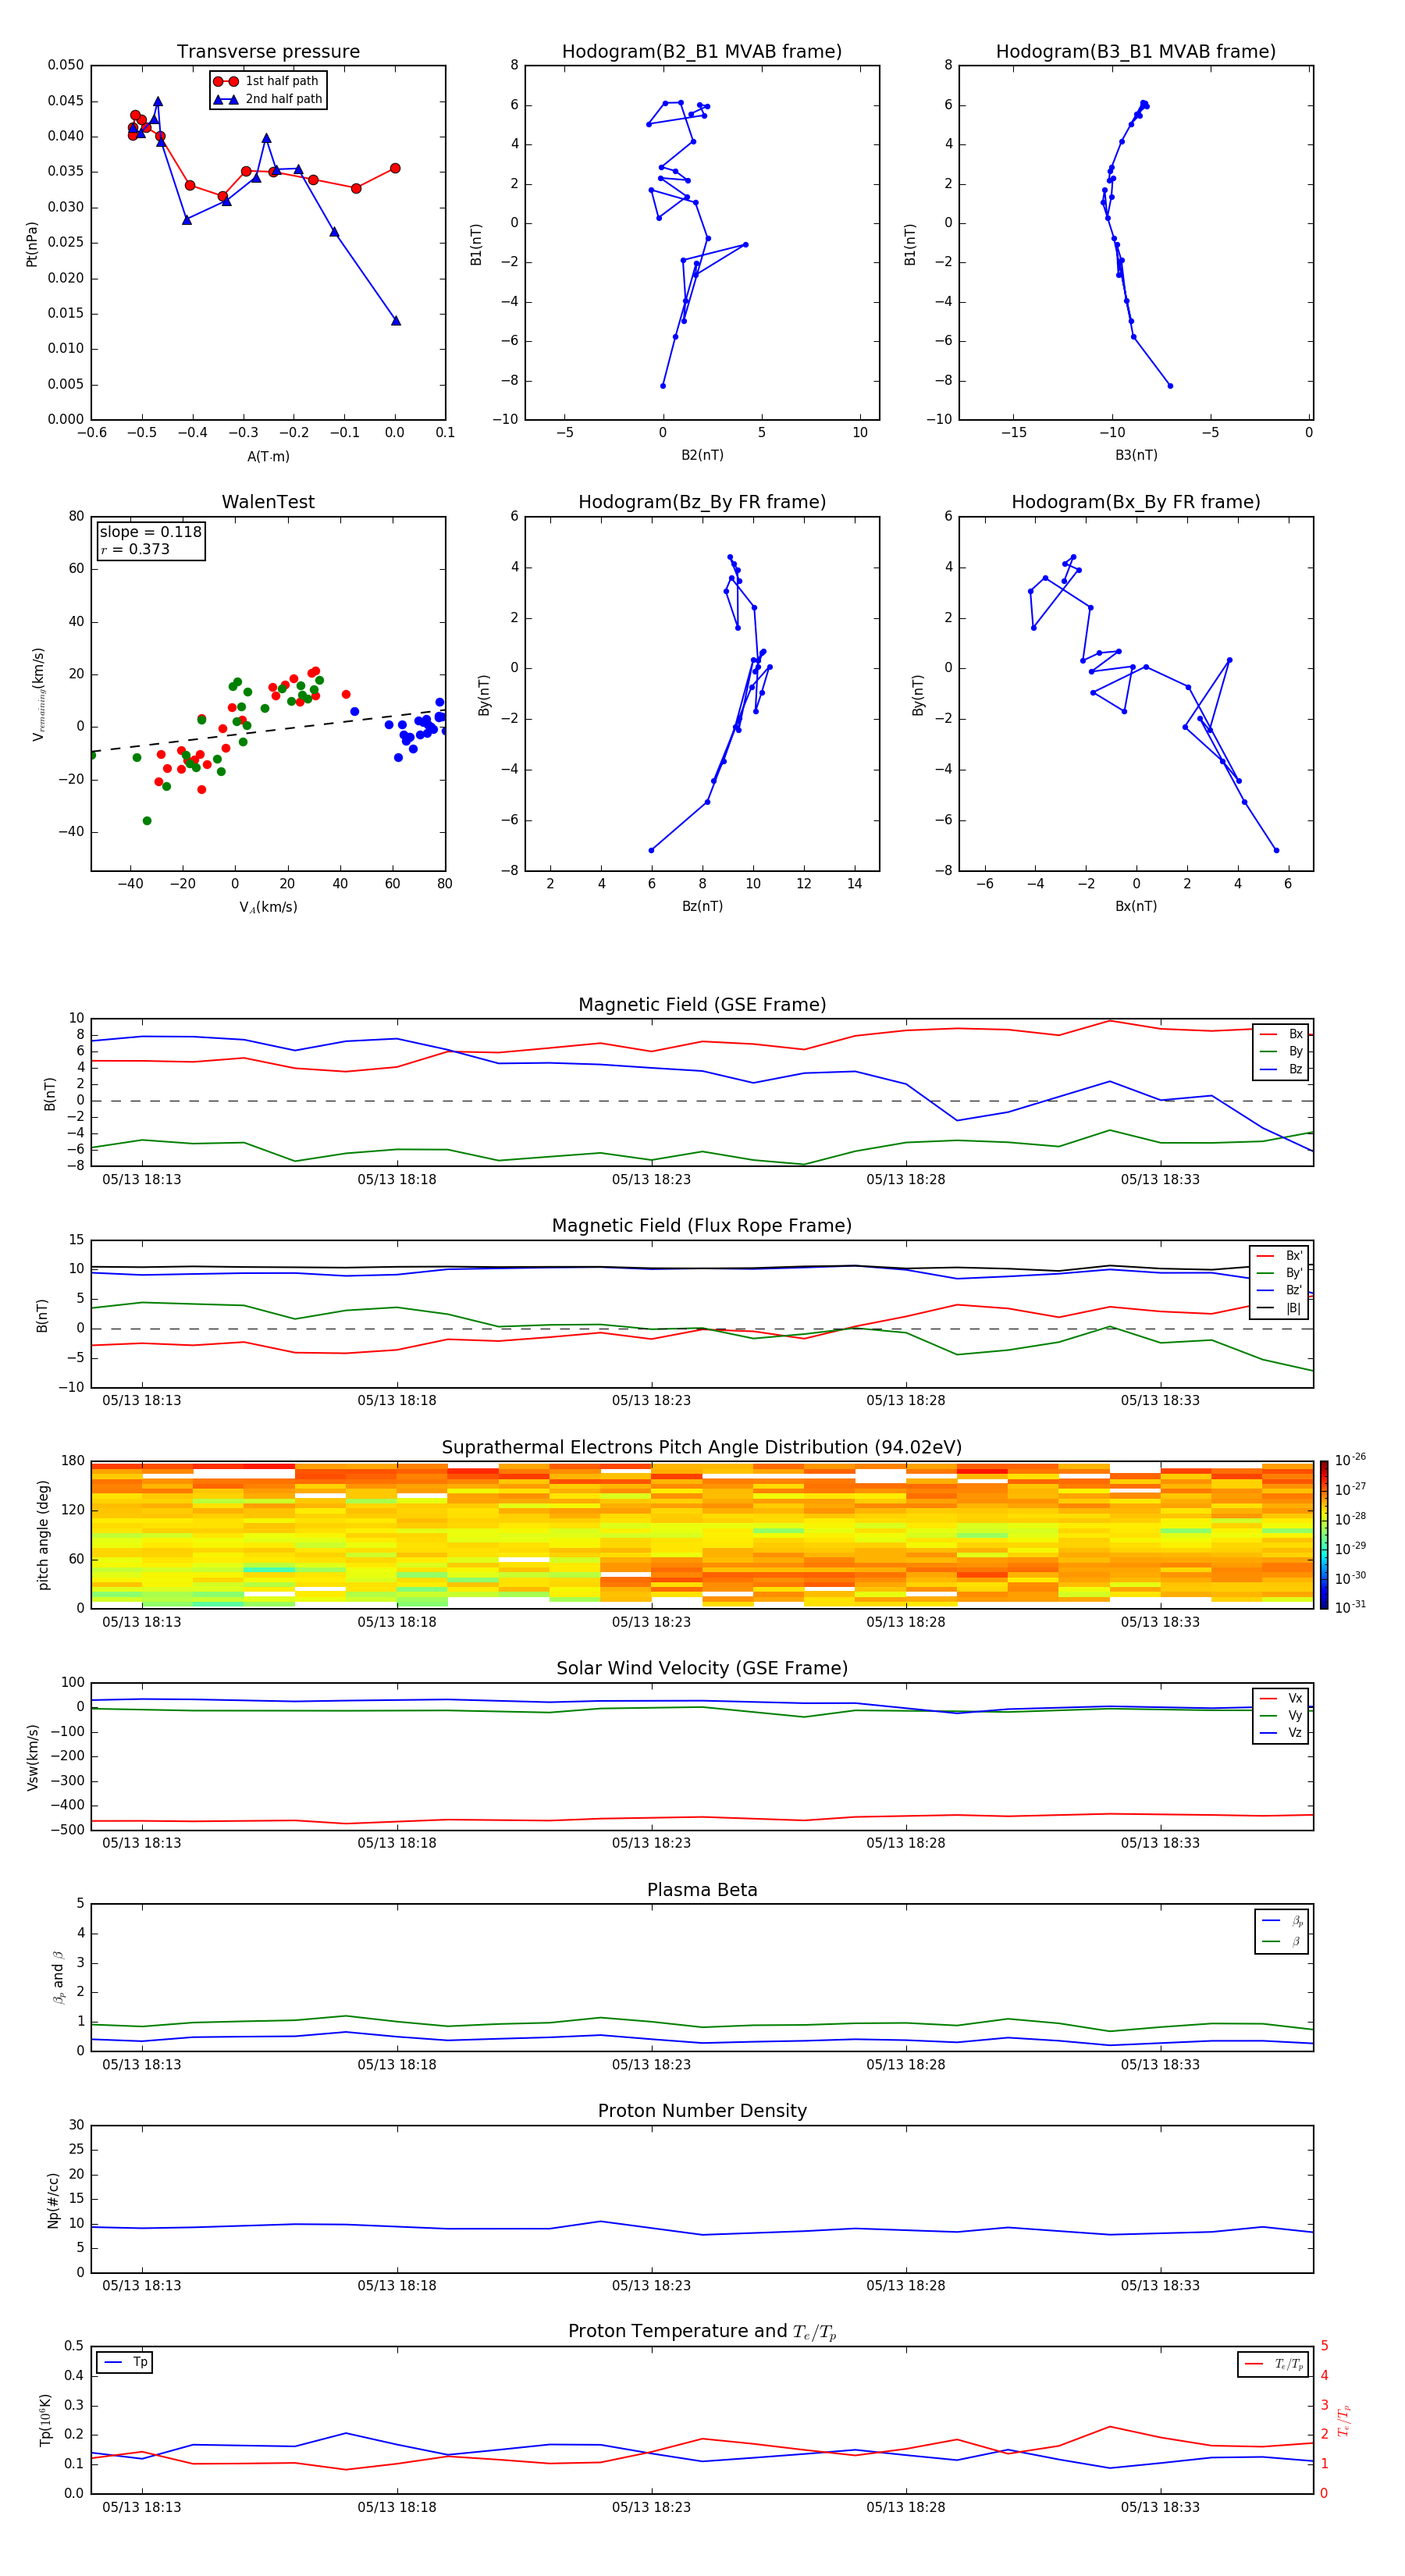Click the "A(T·m)" x-axis label

pyautogui.click(x=268, y=456)
